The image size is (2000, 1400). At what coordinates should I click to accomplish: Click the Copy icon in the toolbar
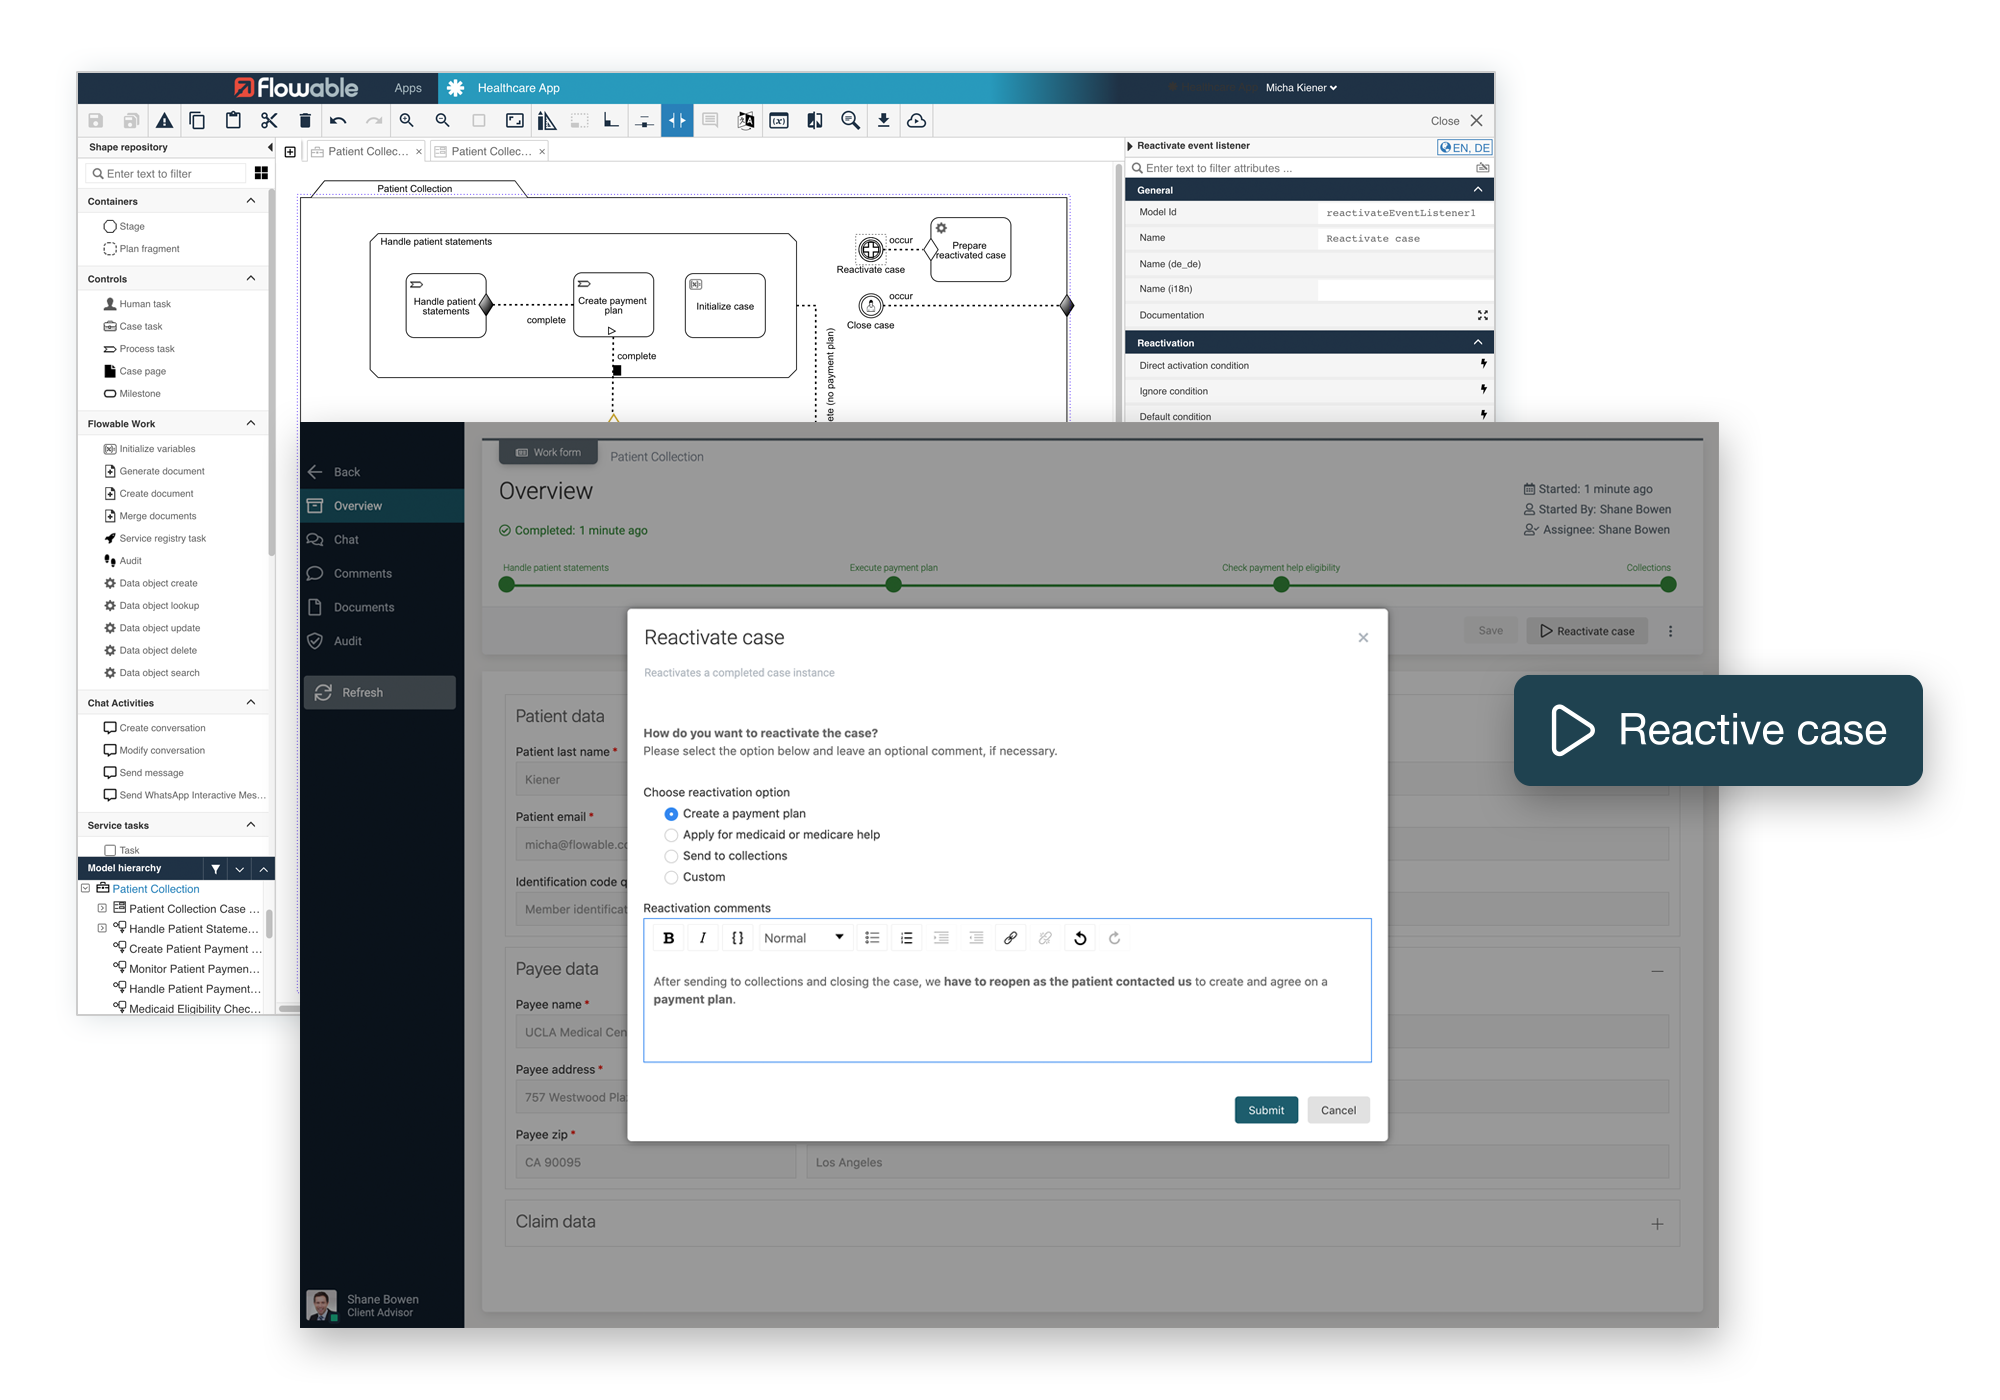click(x=198, y=121)
